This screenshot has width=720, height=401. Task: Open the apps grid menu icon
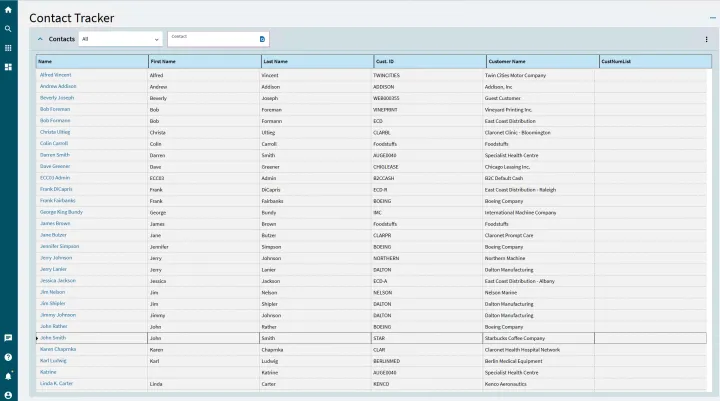click(x=8, y=47)
